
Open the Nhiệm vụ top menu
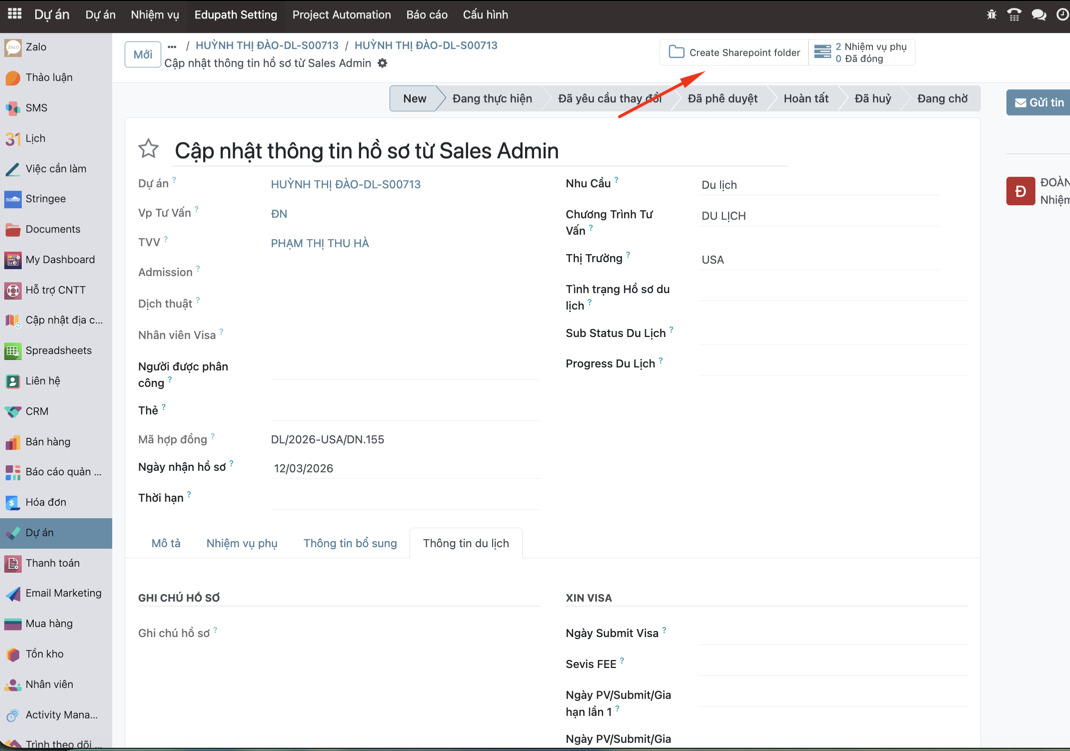coord(155,15)
